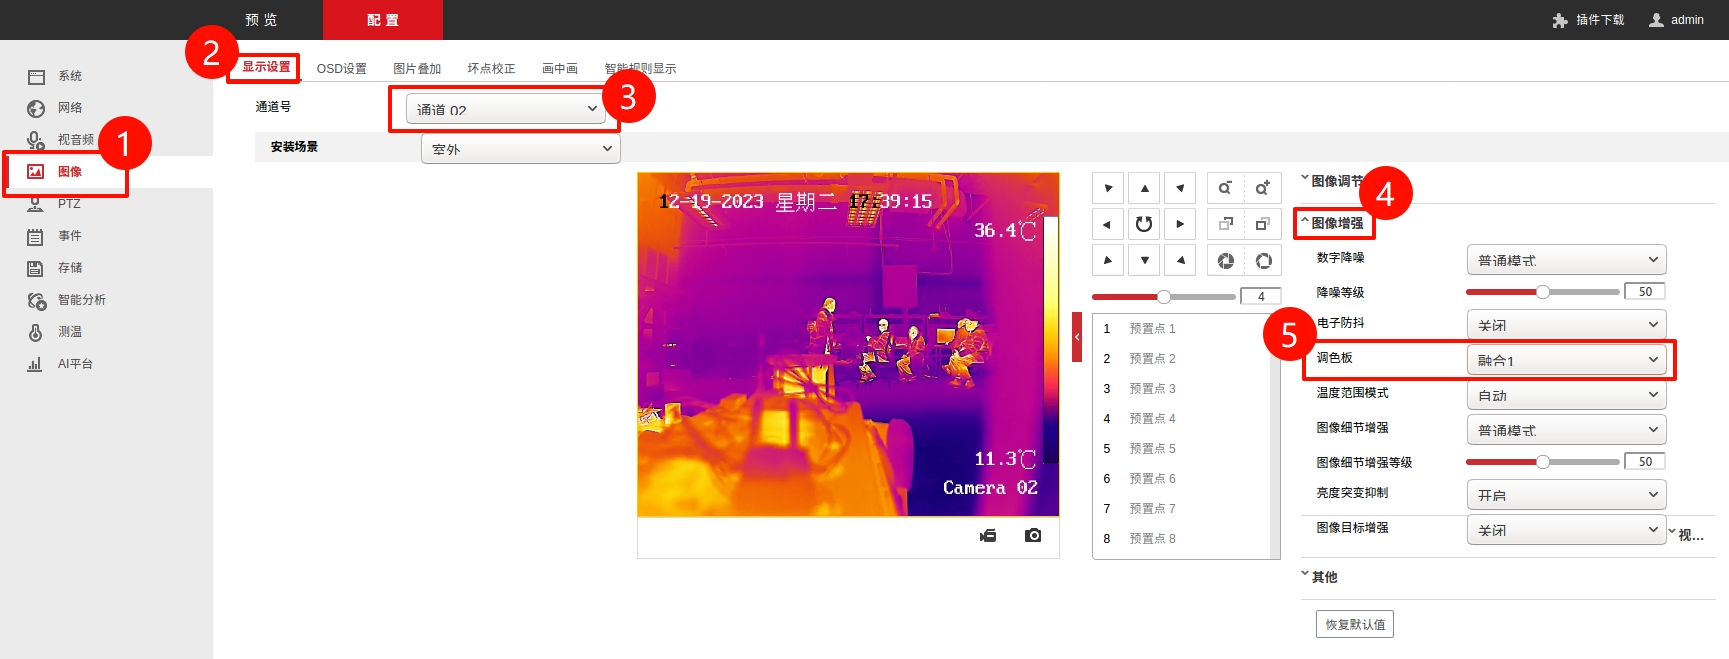Open the 调色板 palette dropdown
This screenshot has height=659, width=1729.
(x=1566, y=360)
